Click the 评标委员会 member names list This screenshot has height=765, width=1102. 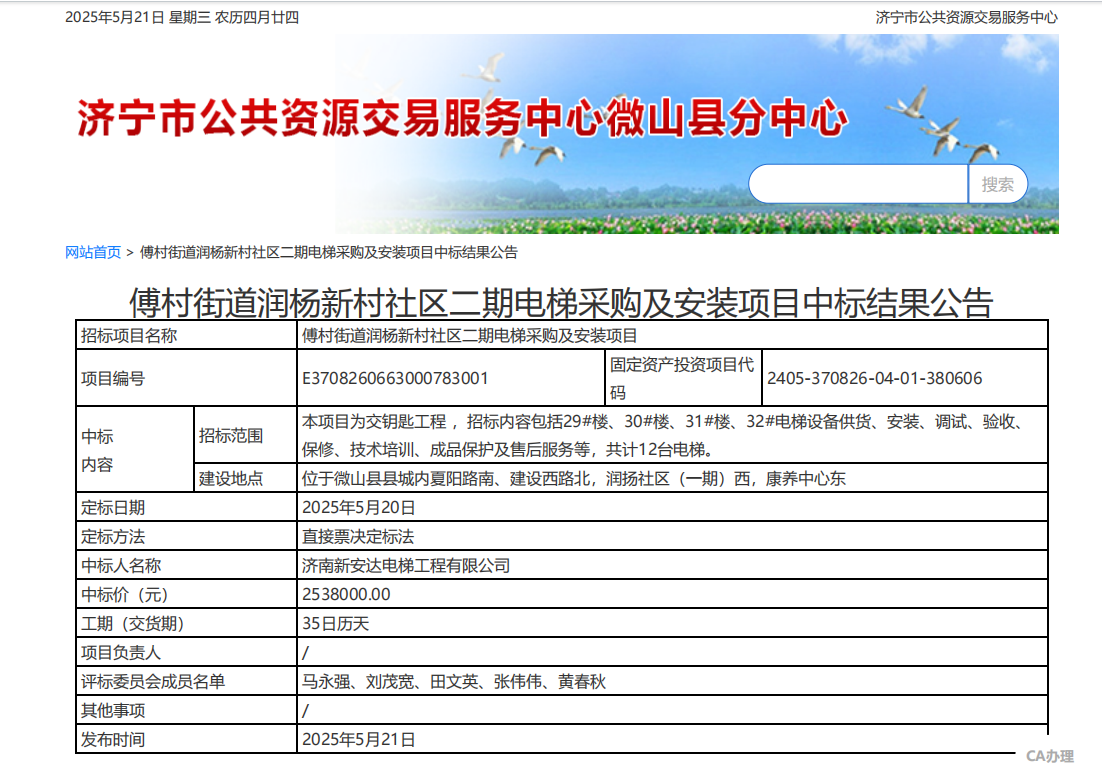click(x=453, y=682)
